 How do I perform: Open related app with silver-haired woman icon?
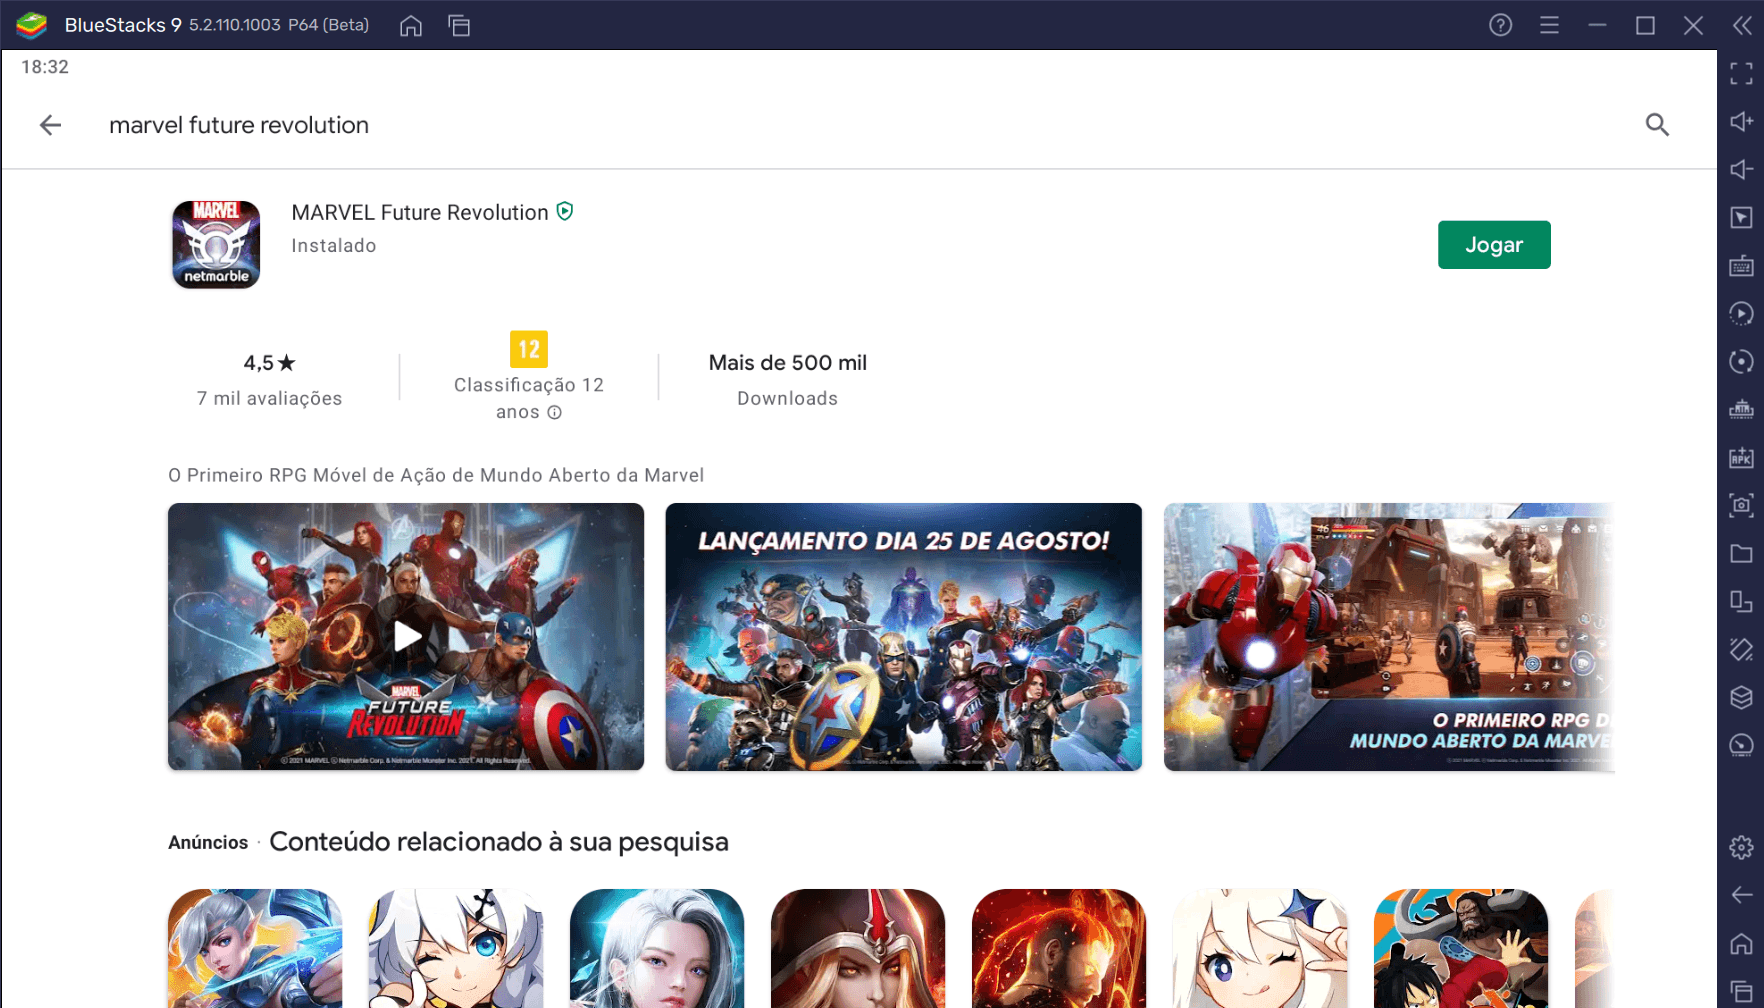(x=657, y=948)
